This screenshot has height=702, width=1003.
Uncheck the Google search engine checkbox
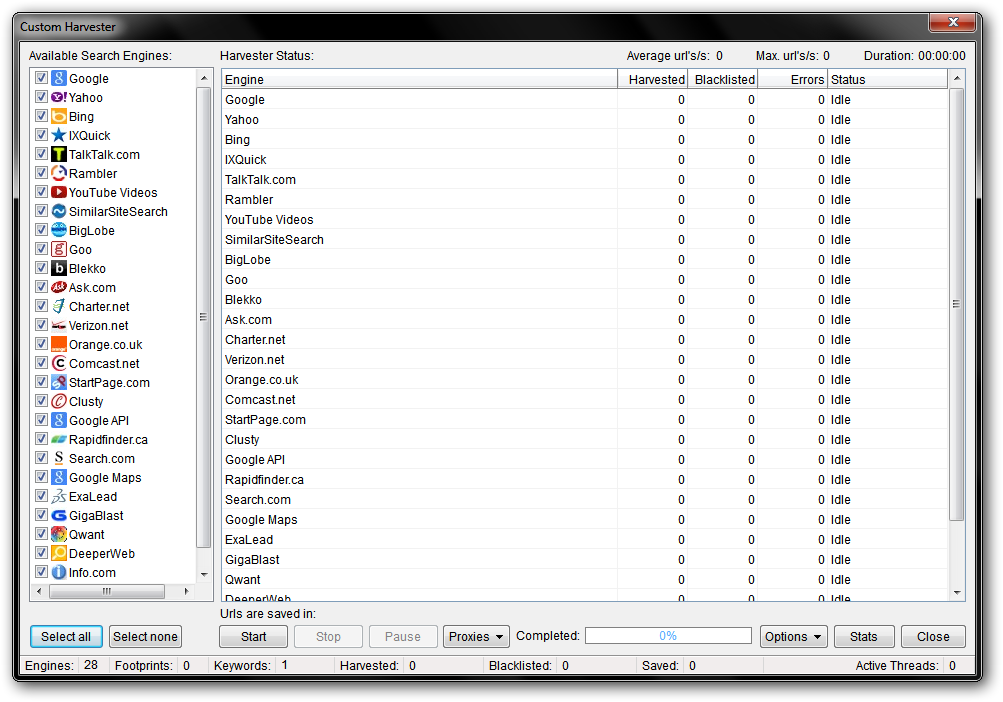point(42,78)
